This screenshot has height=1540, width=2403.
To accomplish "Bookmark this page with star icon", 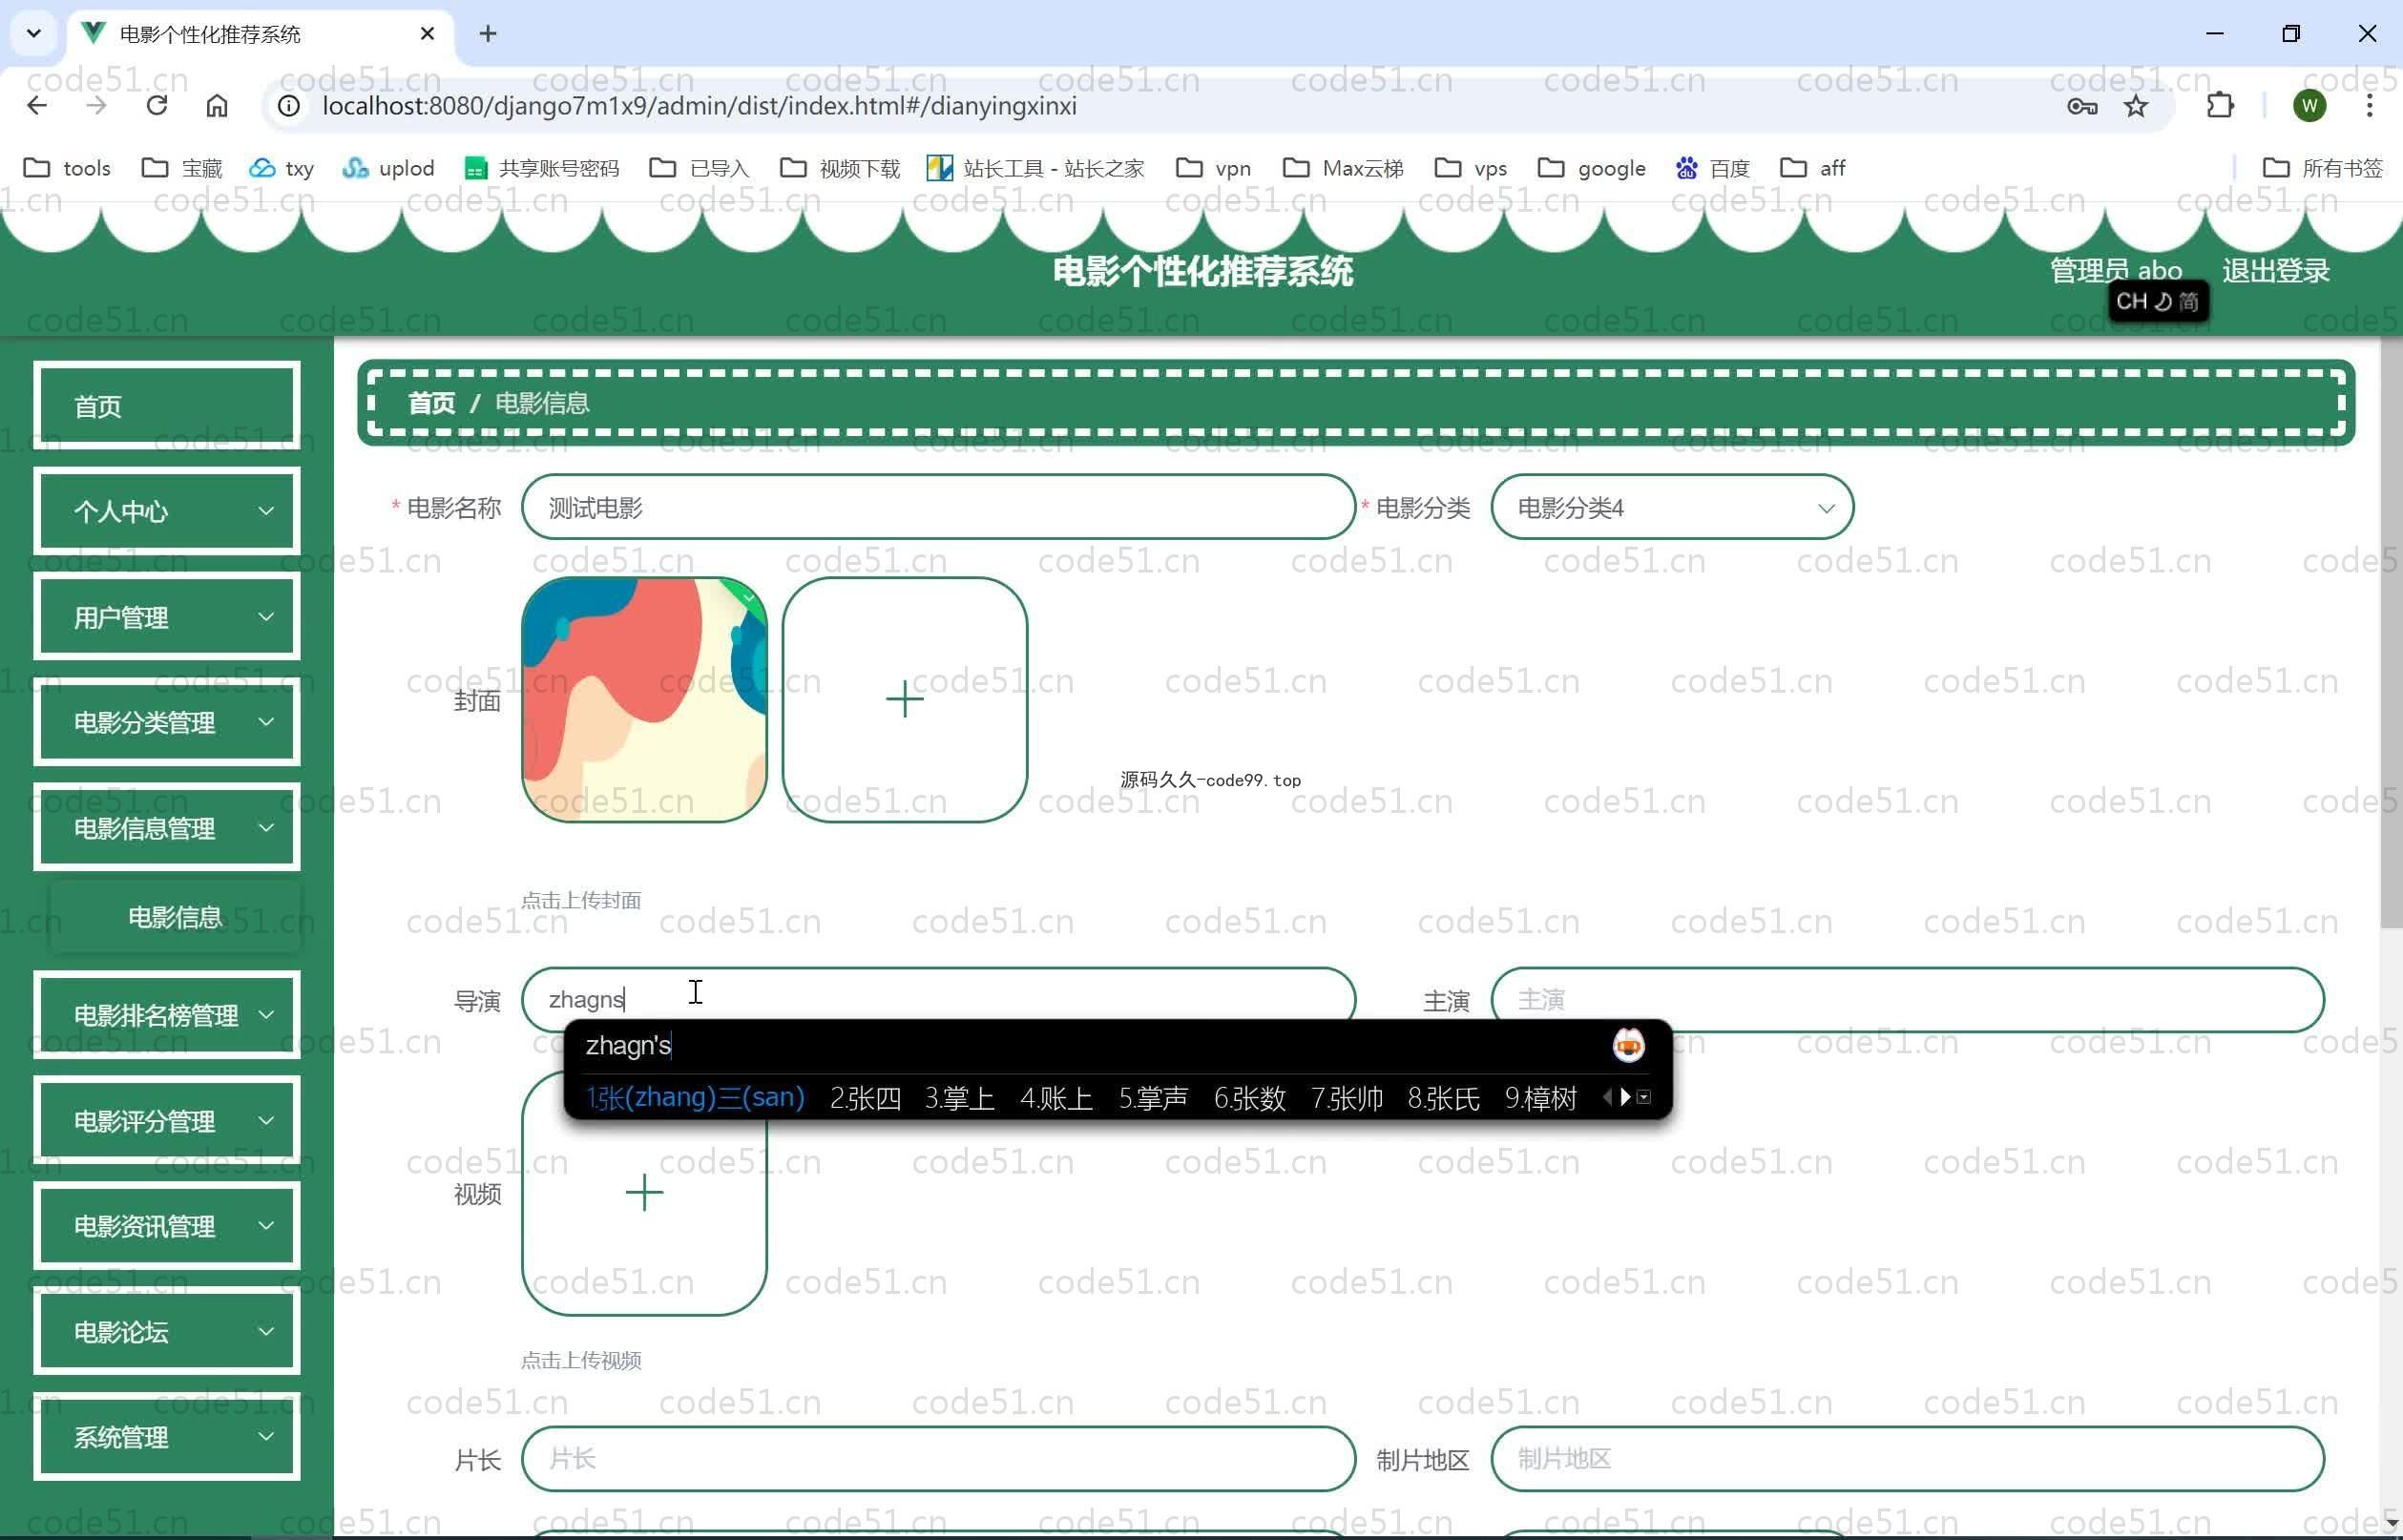I will point(2136,106).
